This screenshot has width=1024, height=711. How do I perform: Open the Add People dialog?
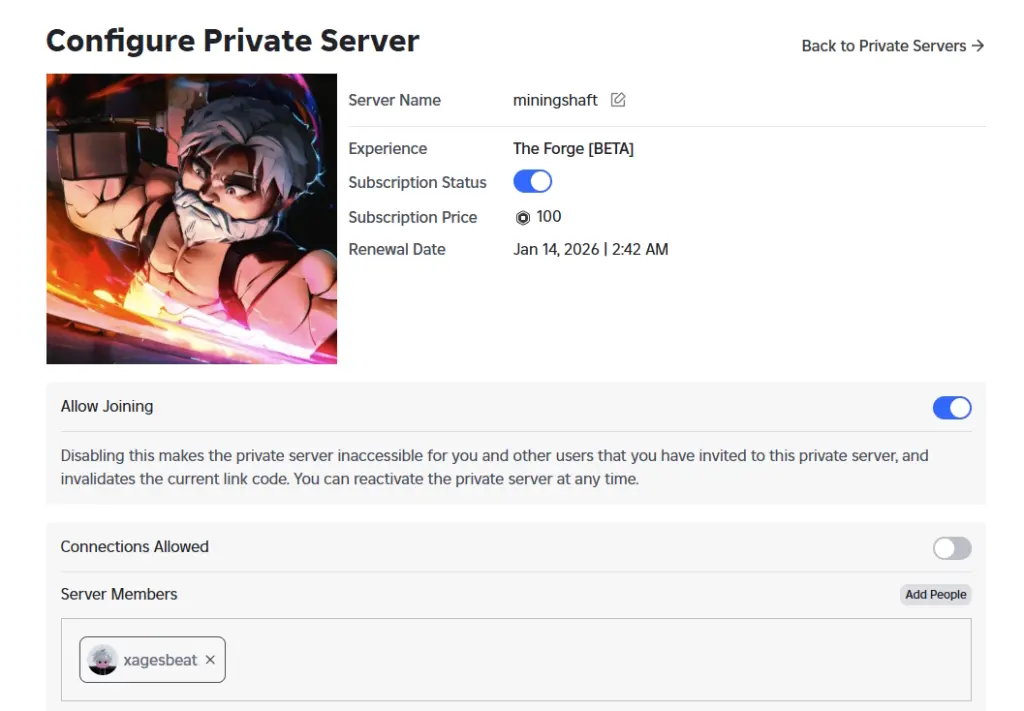pos(935,594)
